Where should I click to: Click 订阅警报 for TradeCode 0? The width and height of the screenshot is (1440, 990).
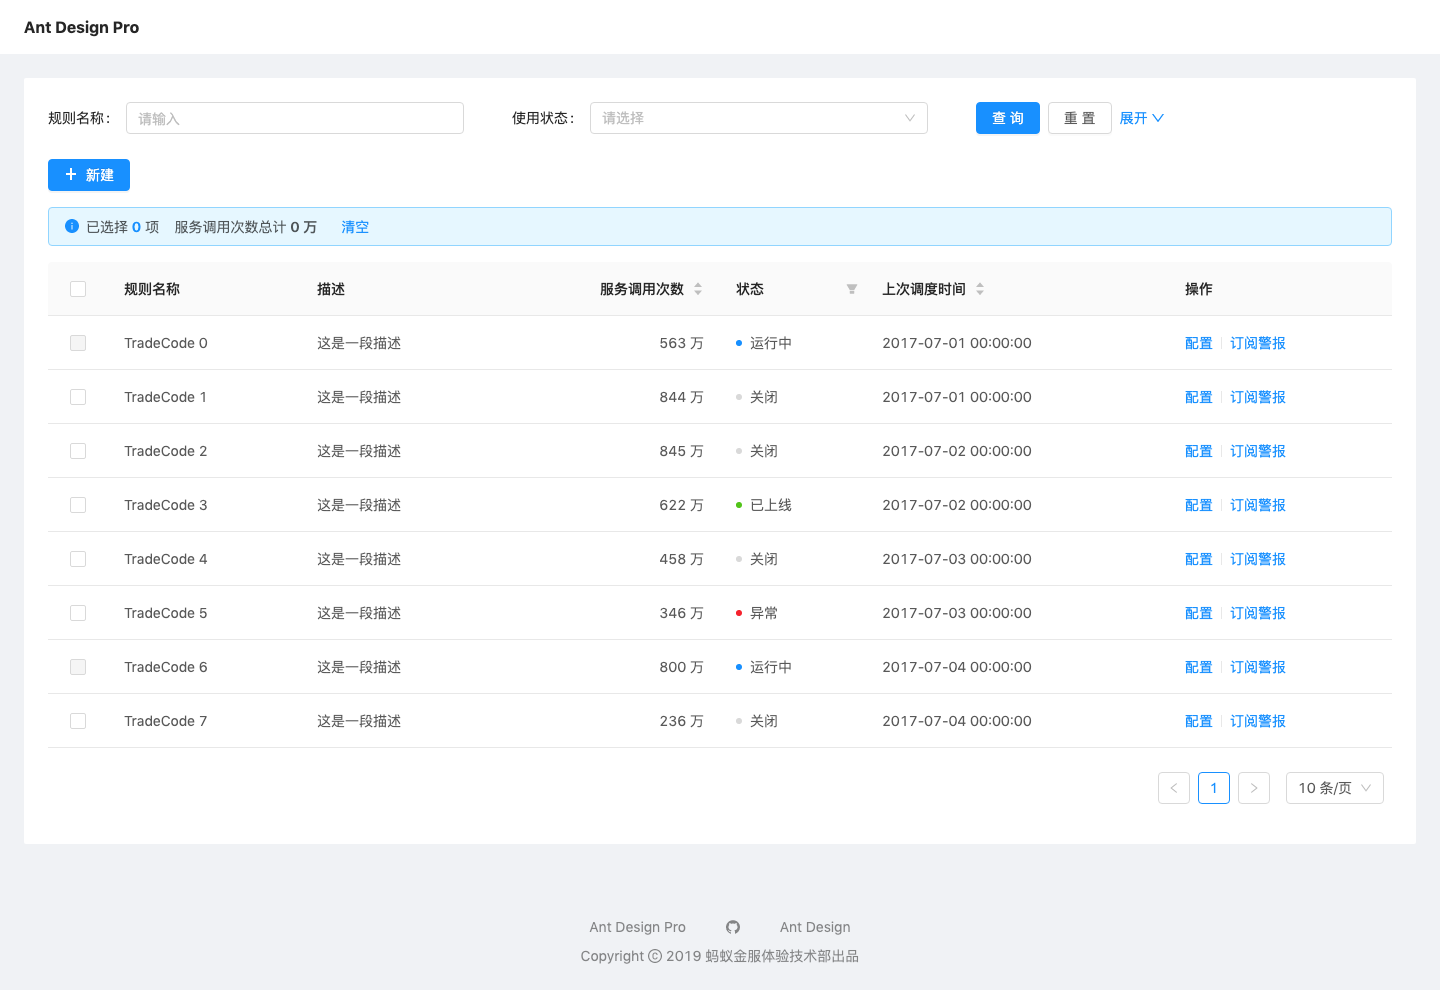pyautogui.click(x=1258, y=343)
